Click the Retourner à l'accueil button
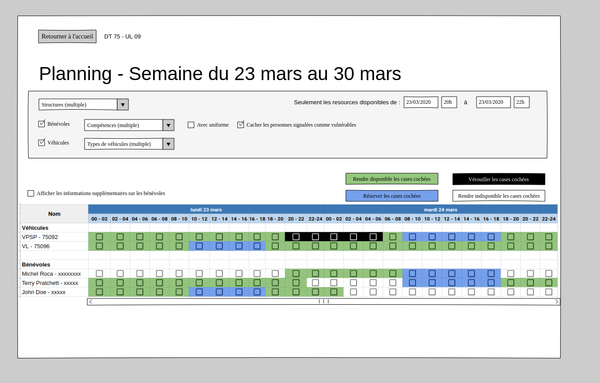The height and width of the screenshot is (383, 600). [x=67, y=37]
